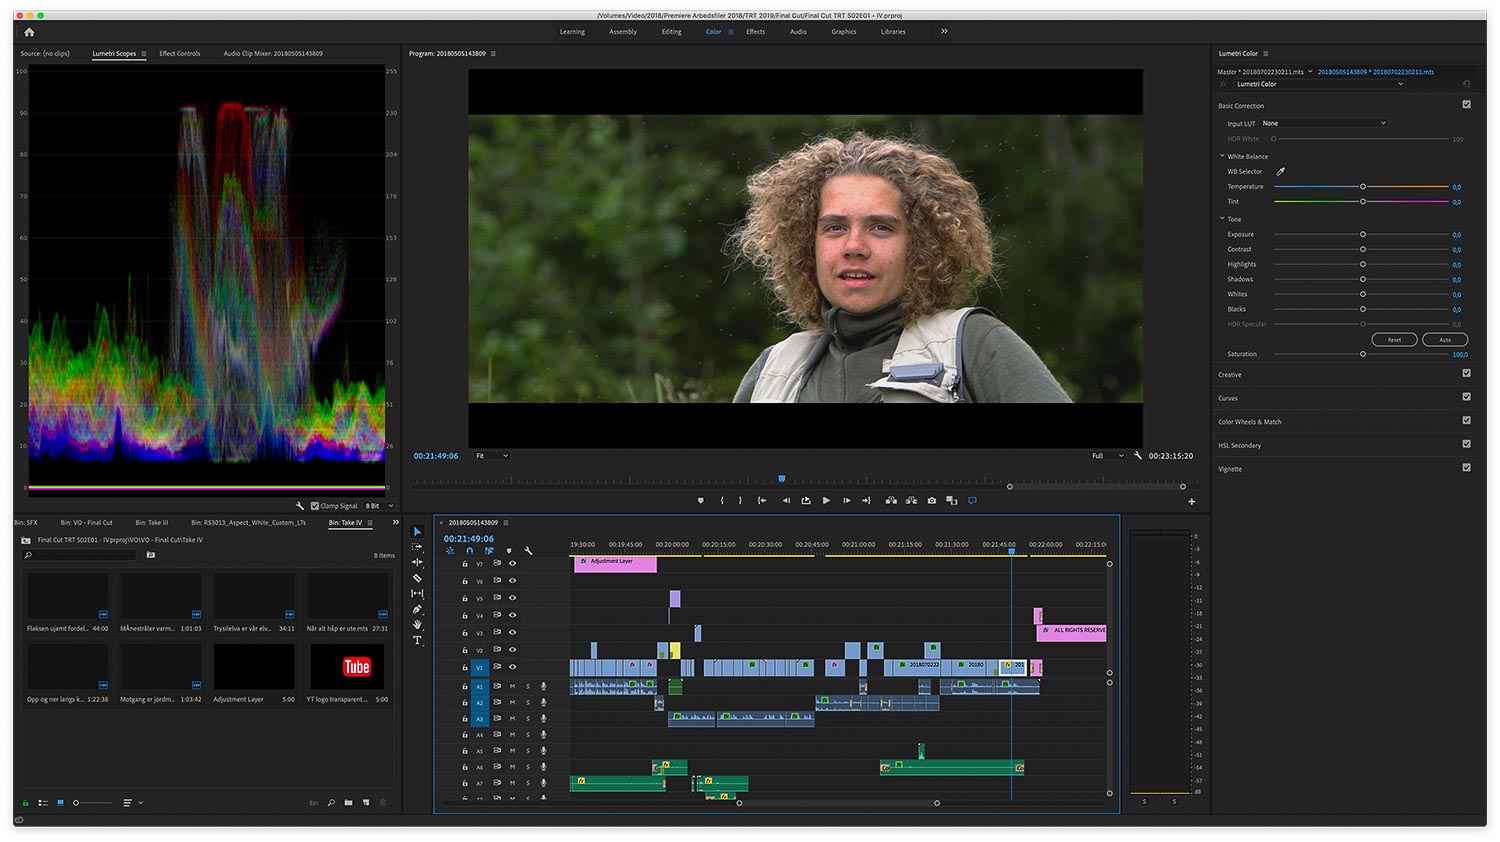Open Timeline Display Settings wrench
The width and height of the screenshot is (1500, 842).
(x=528, y=551)
